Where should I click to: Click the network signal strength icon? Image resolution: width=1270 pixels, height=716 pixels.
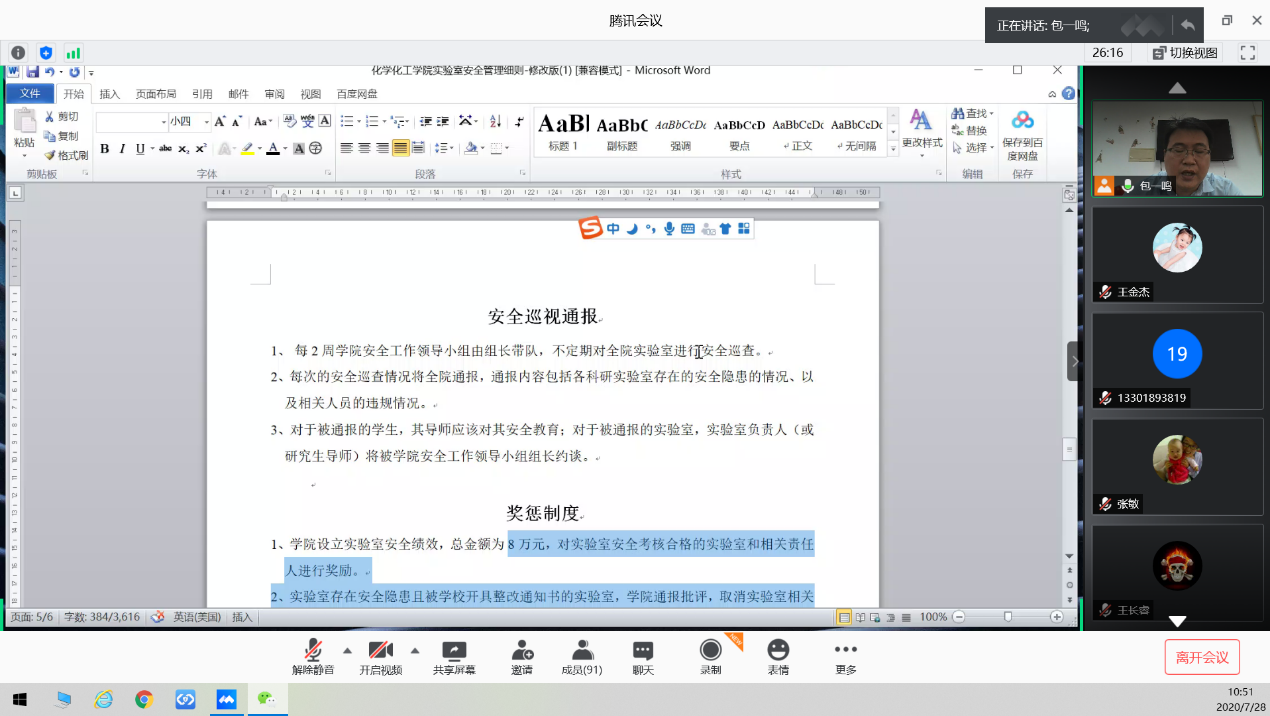pyautogui.click(x=73, y=53)
